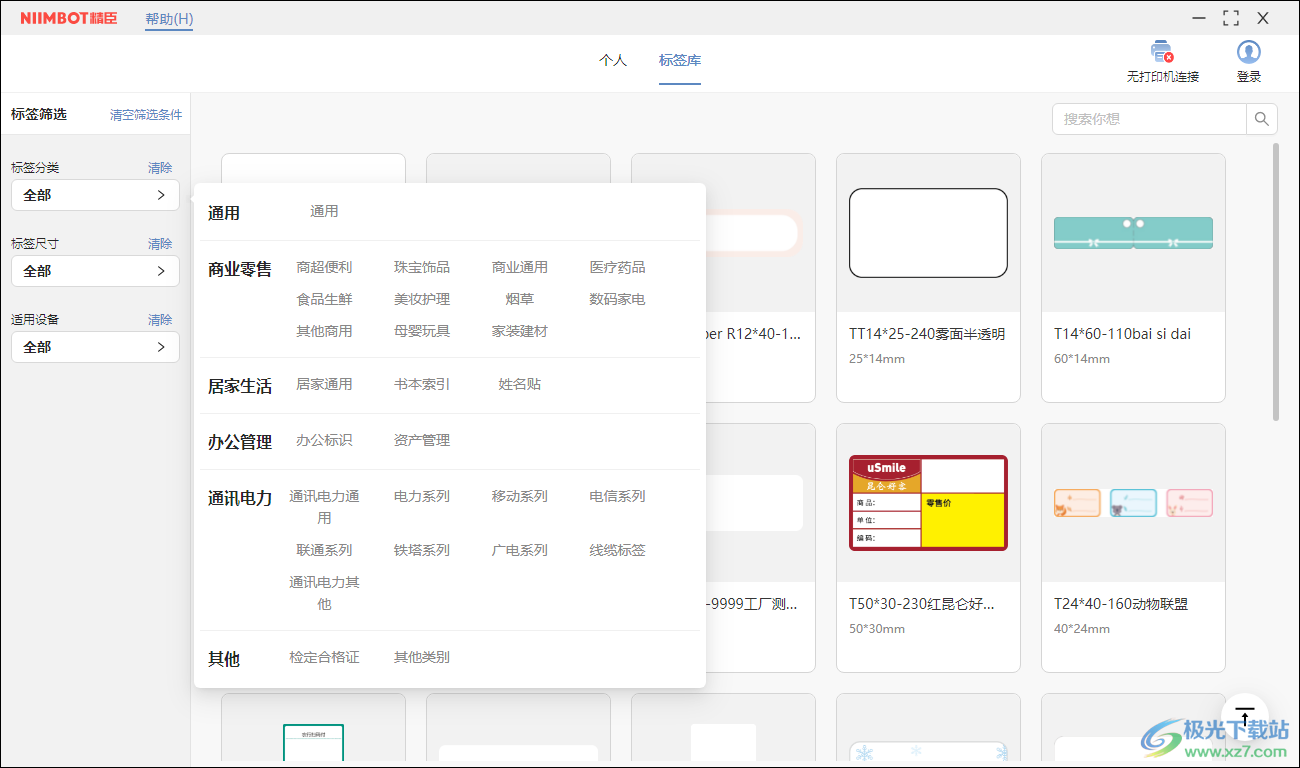Viewport: 1300px width, 768px height.
Task: Click the vertical scrollbar of label list
Action: (x=1275, y=282)
